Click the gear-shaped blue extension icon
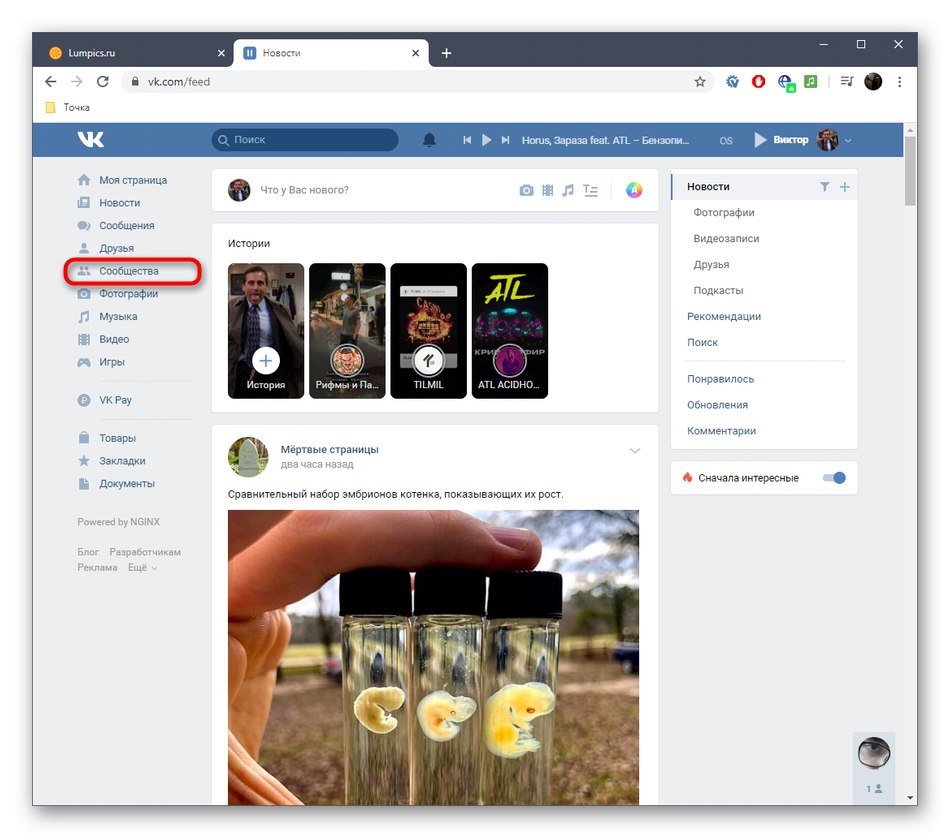 pyautogui.click(x=732, y=81)
